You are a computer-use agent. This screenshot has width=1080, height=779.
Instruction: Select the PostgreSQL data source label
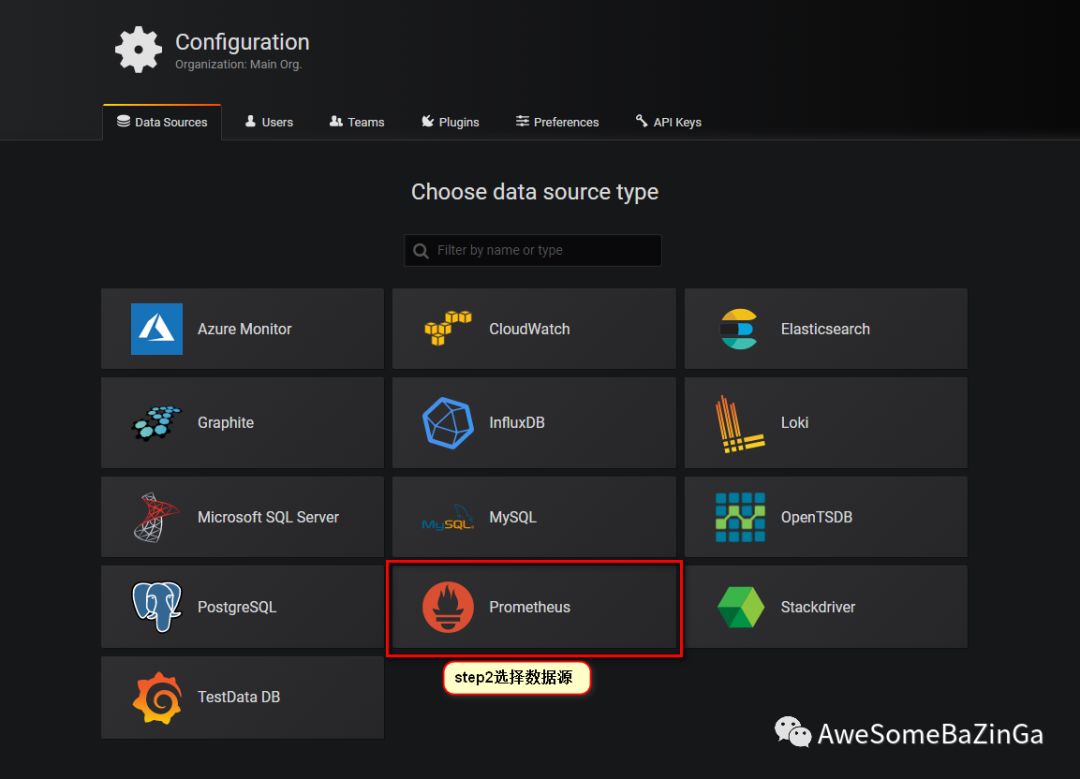click(x=237, y=607)
